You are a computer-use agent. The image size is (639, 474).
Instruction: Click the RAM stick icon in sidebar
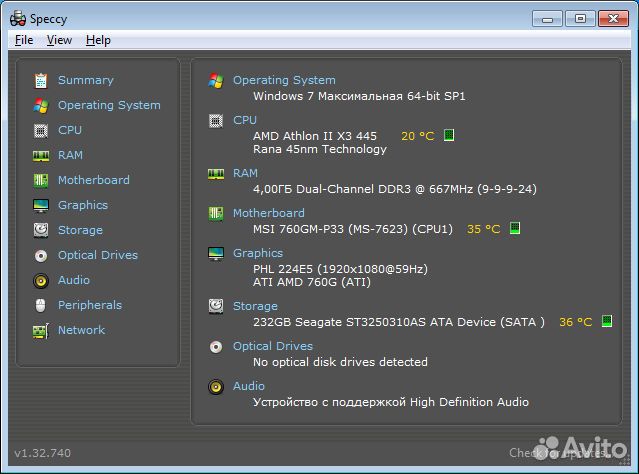coord(40,155)
